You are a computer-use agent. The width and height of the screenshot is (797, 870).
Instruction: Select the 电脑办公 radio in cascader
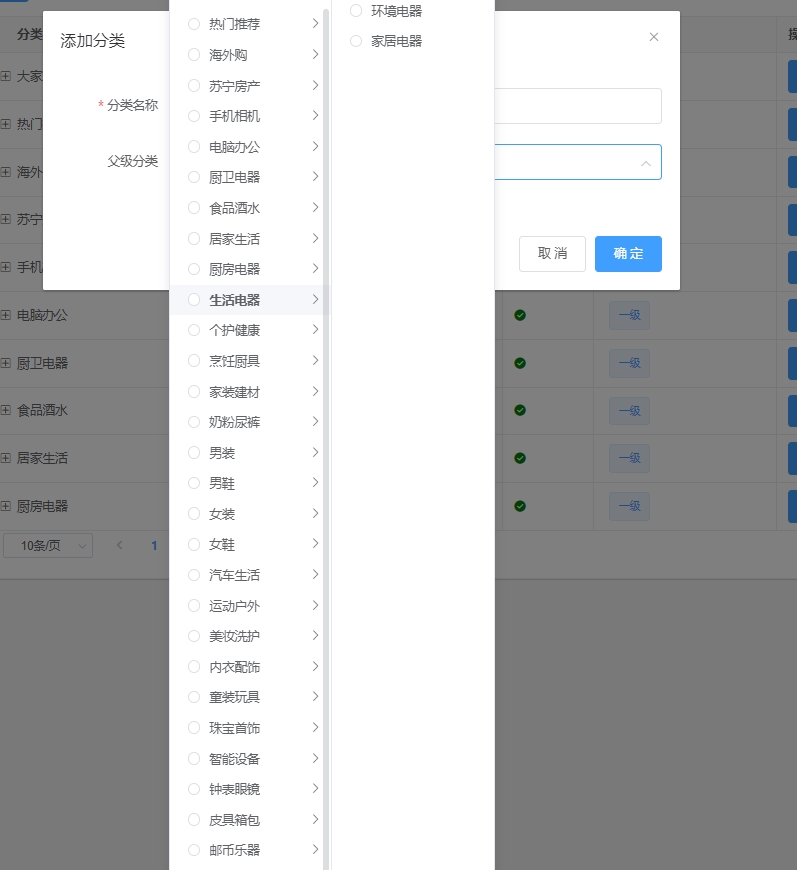tap(194, 146)
